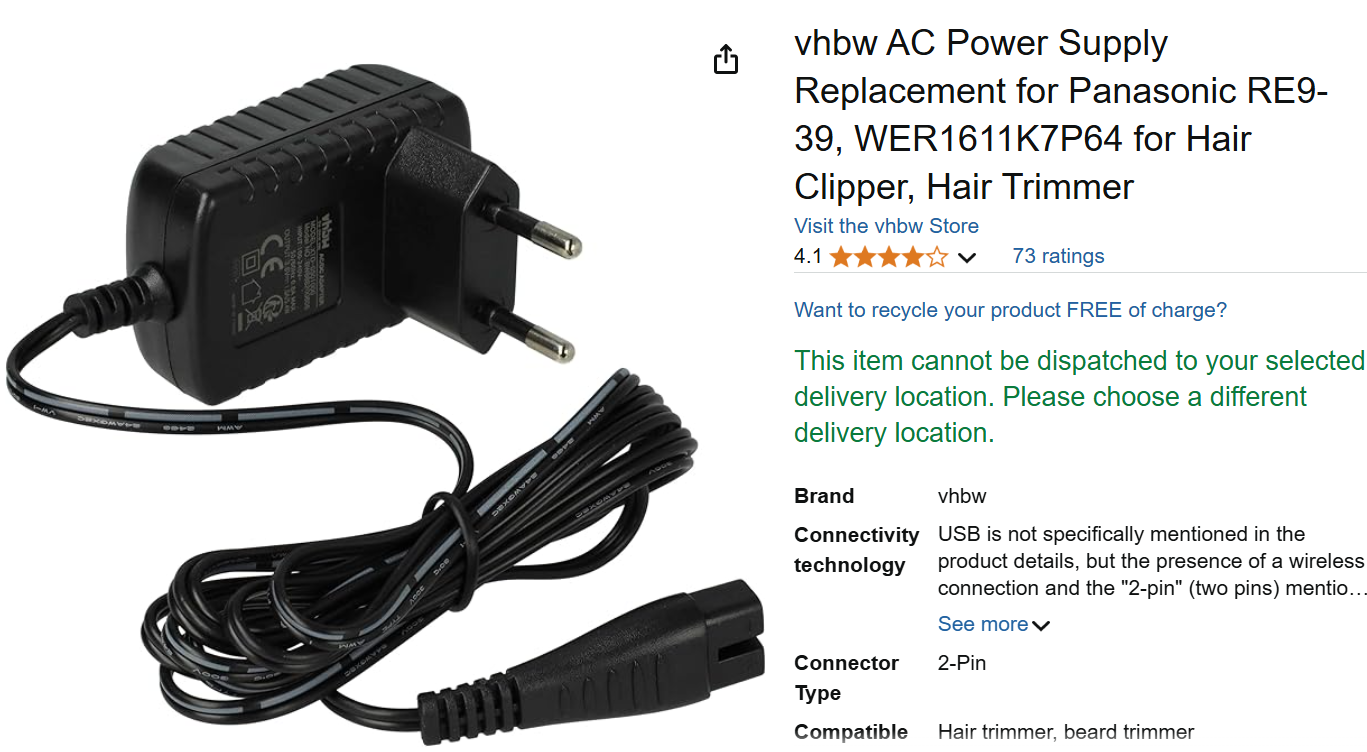The width and height of the screenshot is (1367, 752).
Task: Click the Hair trimmer, beard trimmer value
Action: coord(1066,732)
